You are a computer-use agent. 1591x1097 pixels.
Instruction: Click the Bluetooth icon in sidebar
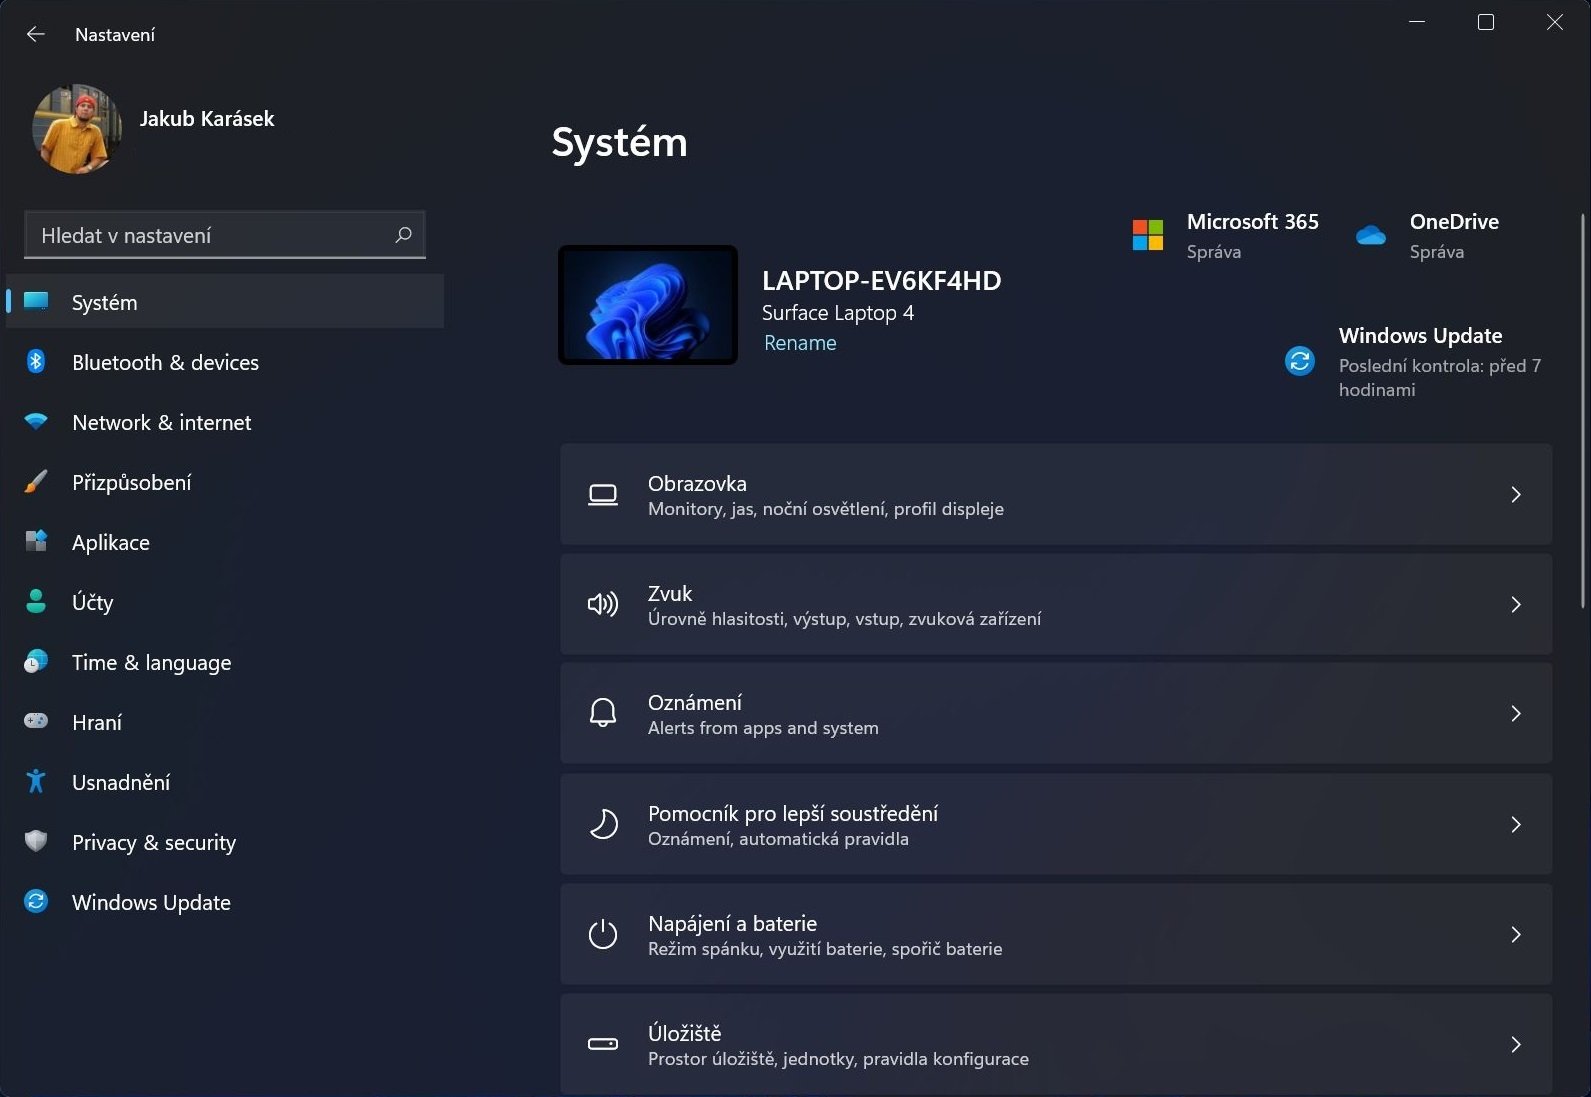[x=36, y=361]
